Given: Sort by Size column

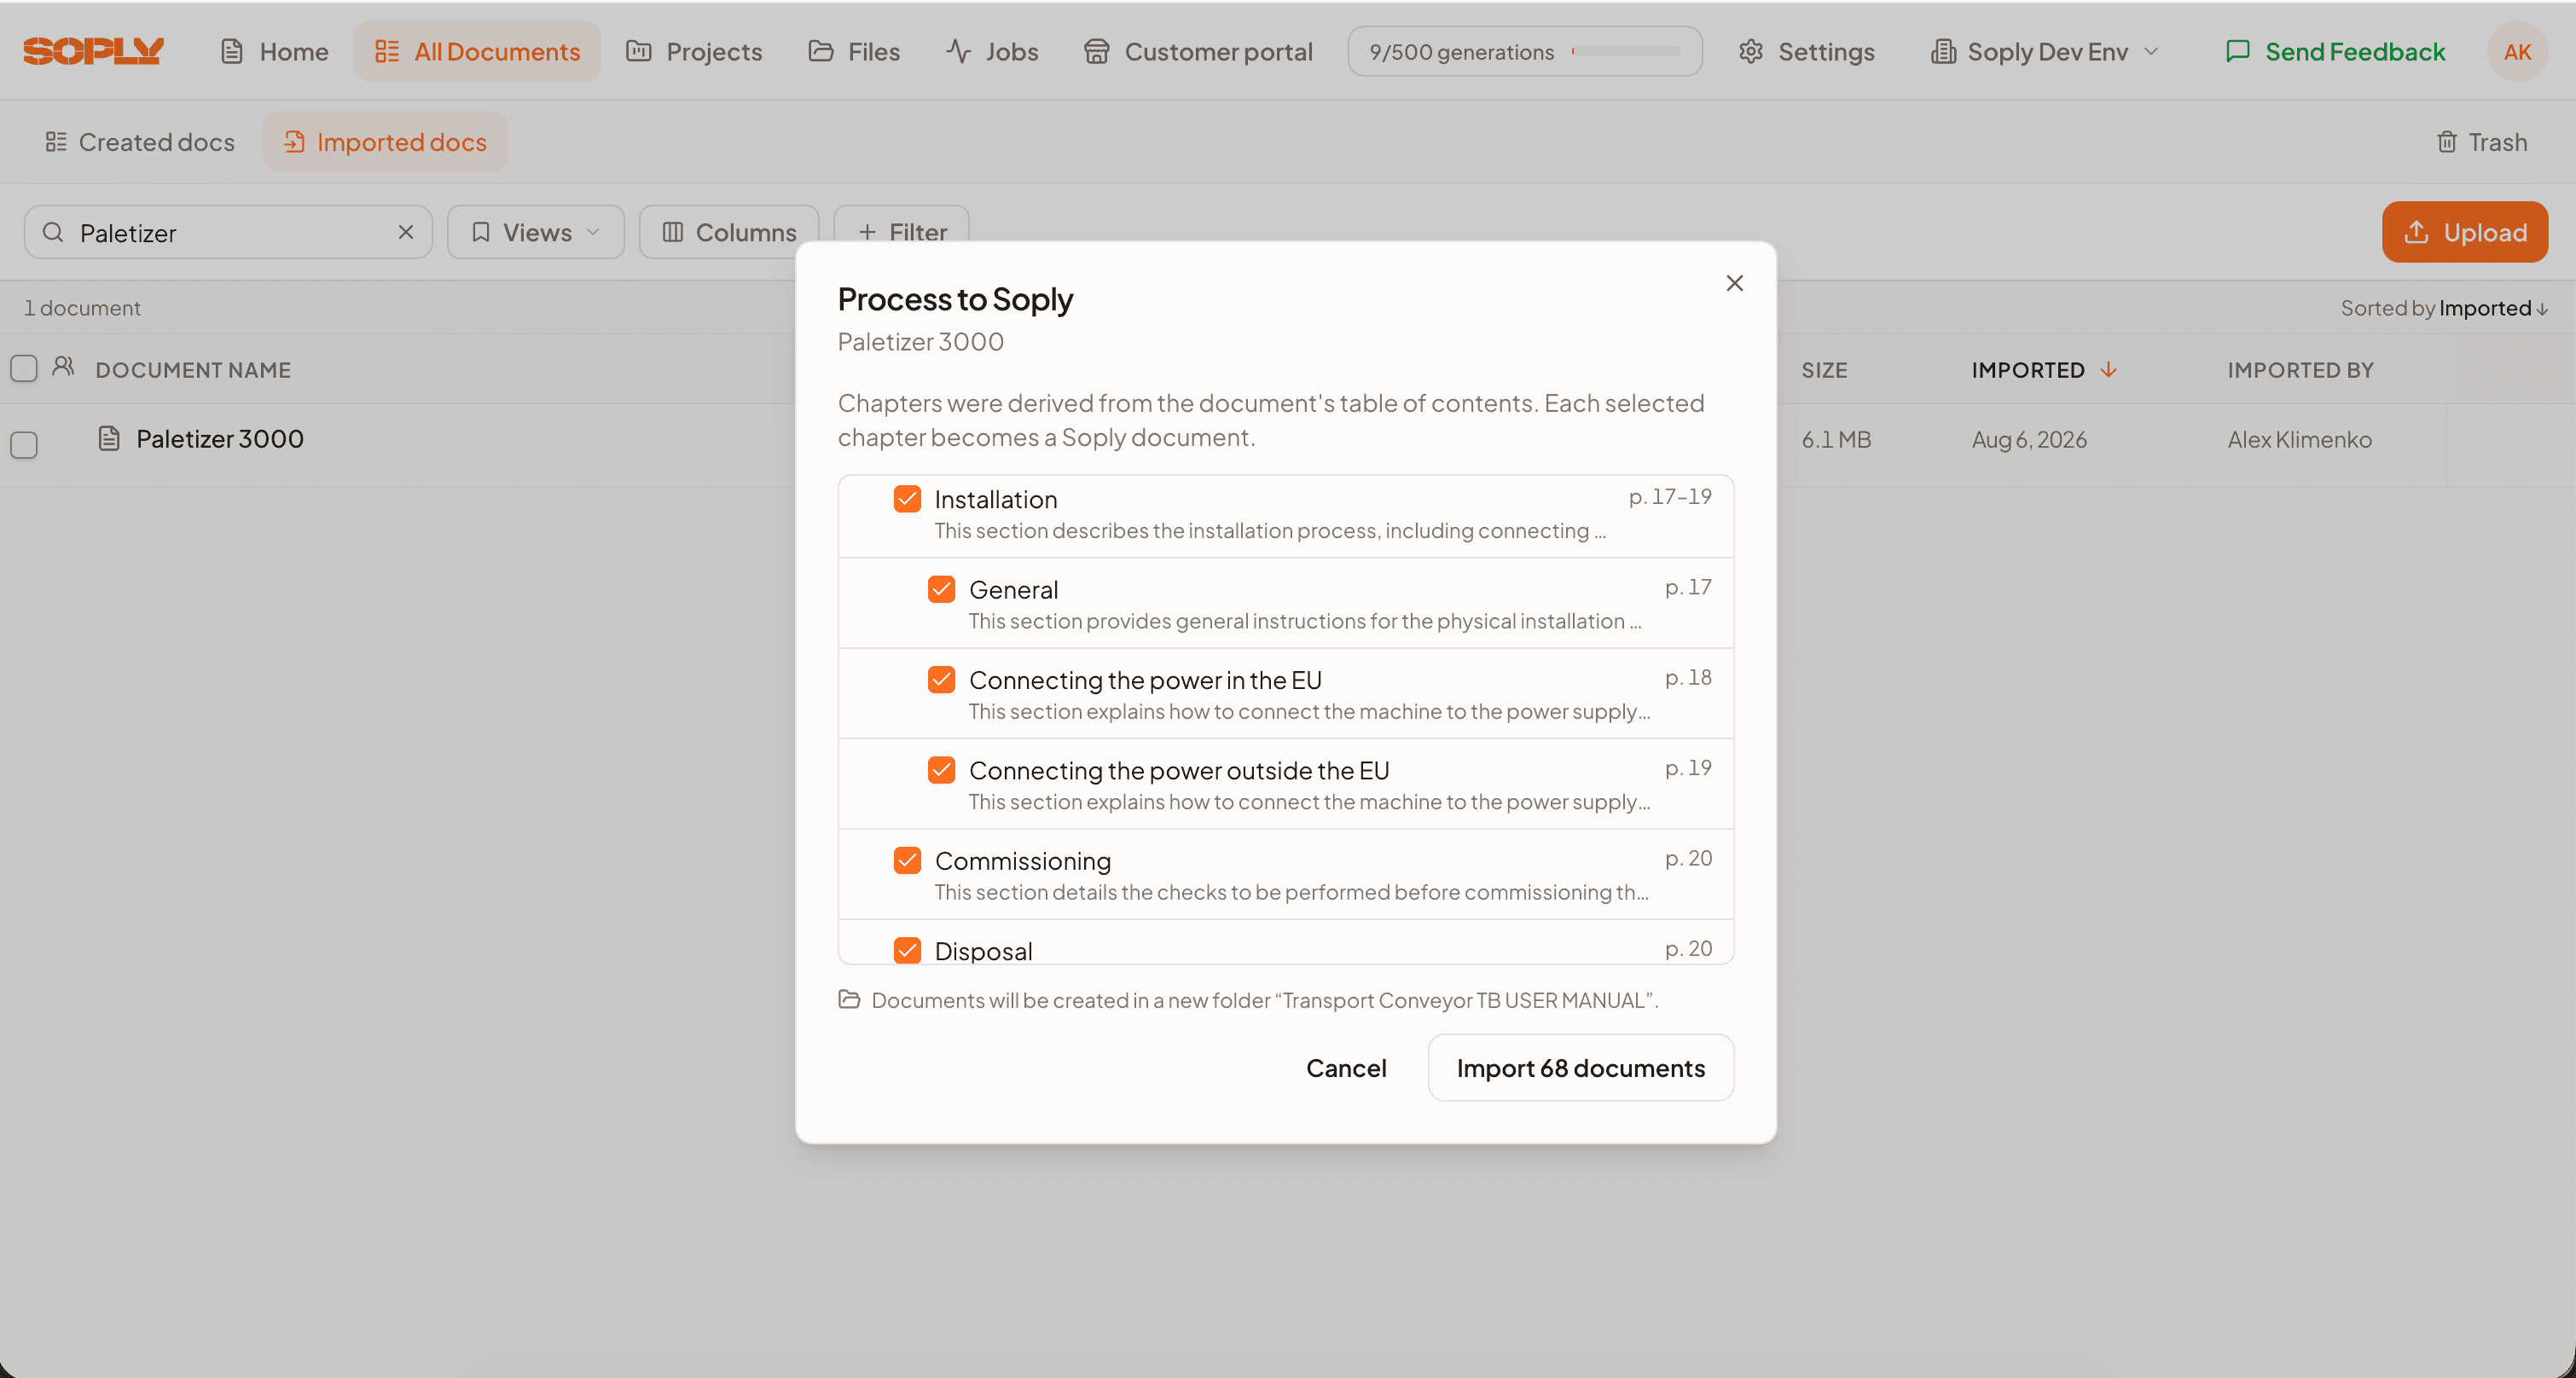Looking at the screenshot, I should click(x=1824, y=370).
